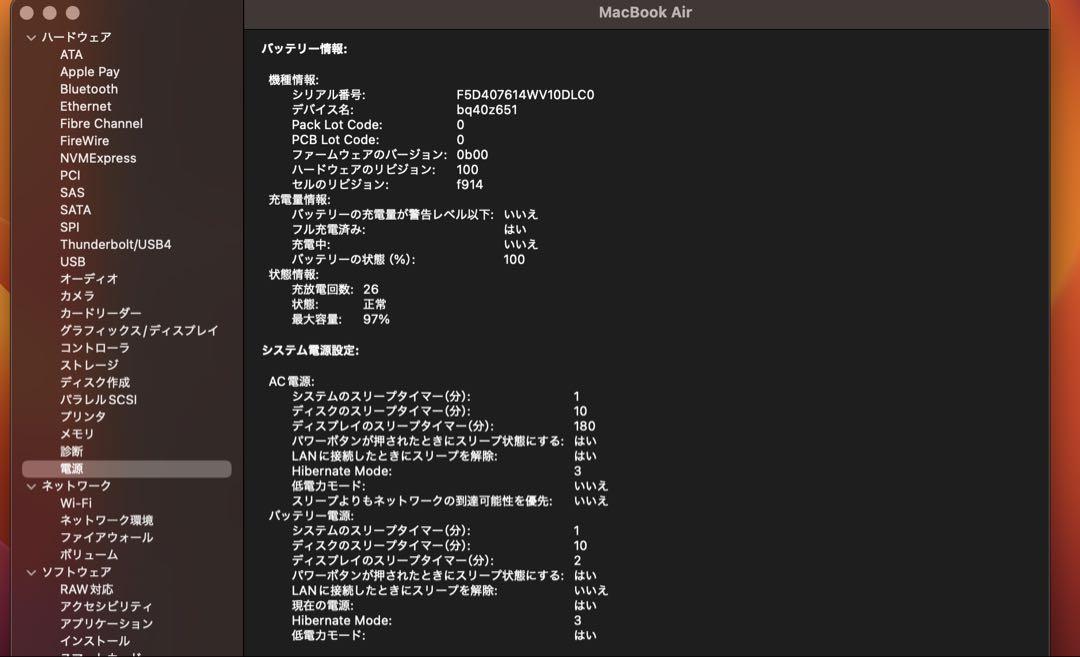Viewport: 1080px width, 657px height.
Task: Open ストレージ information
Action: pos(89,365)
